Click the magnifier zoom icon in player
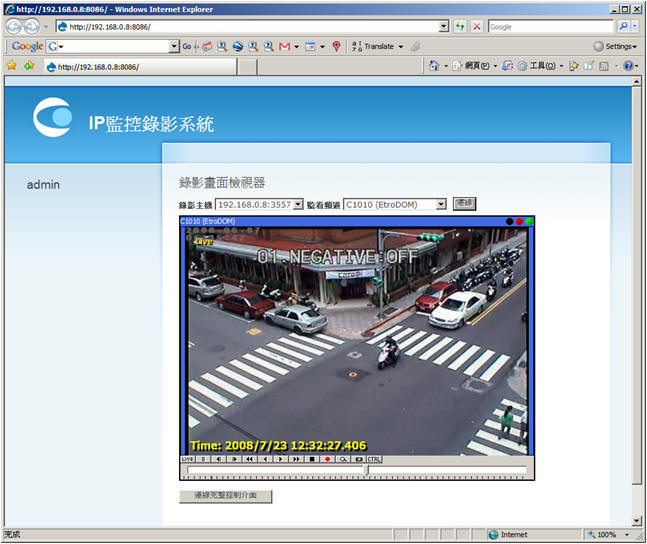This screenshot has width=647, height=544. (343, 459)
